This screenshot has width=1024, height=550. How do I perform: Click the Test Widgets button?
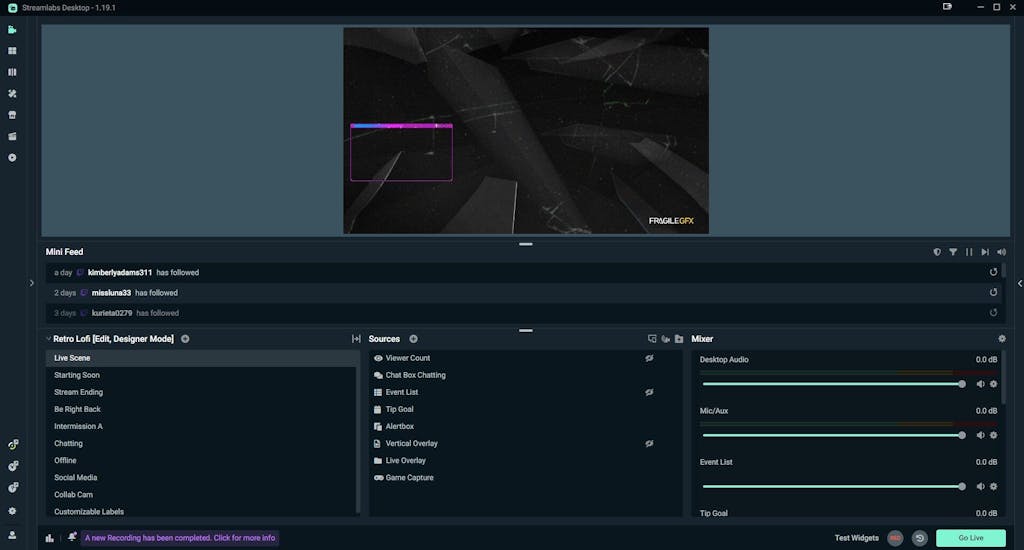[856, 538]
